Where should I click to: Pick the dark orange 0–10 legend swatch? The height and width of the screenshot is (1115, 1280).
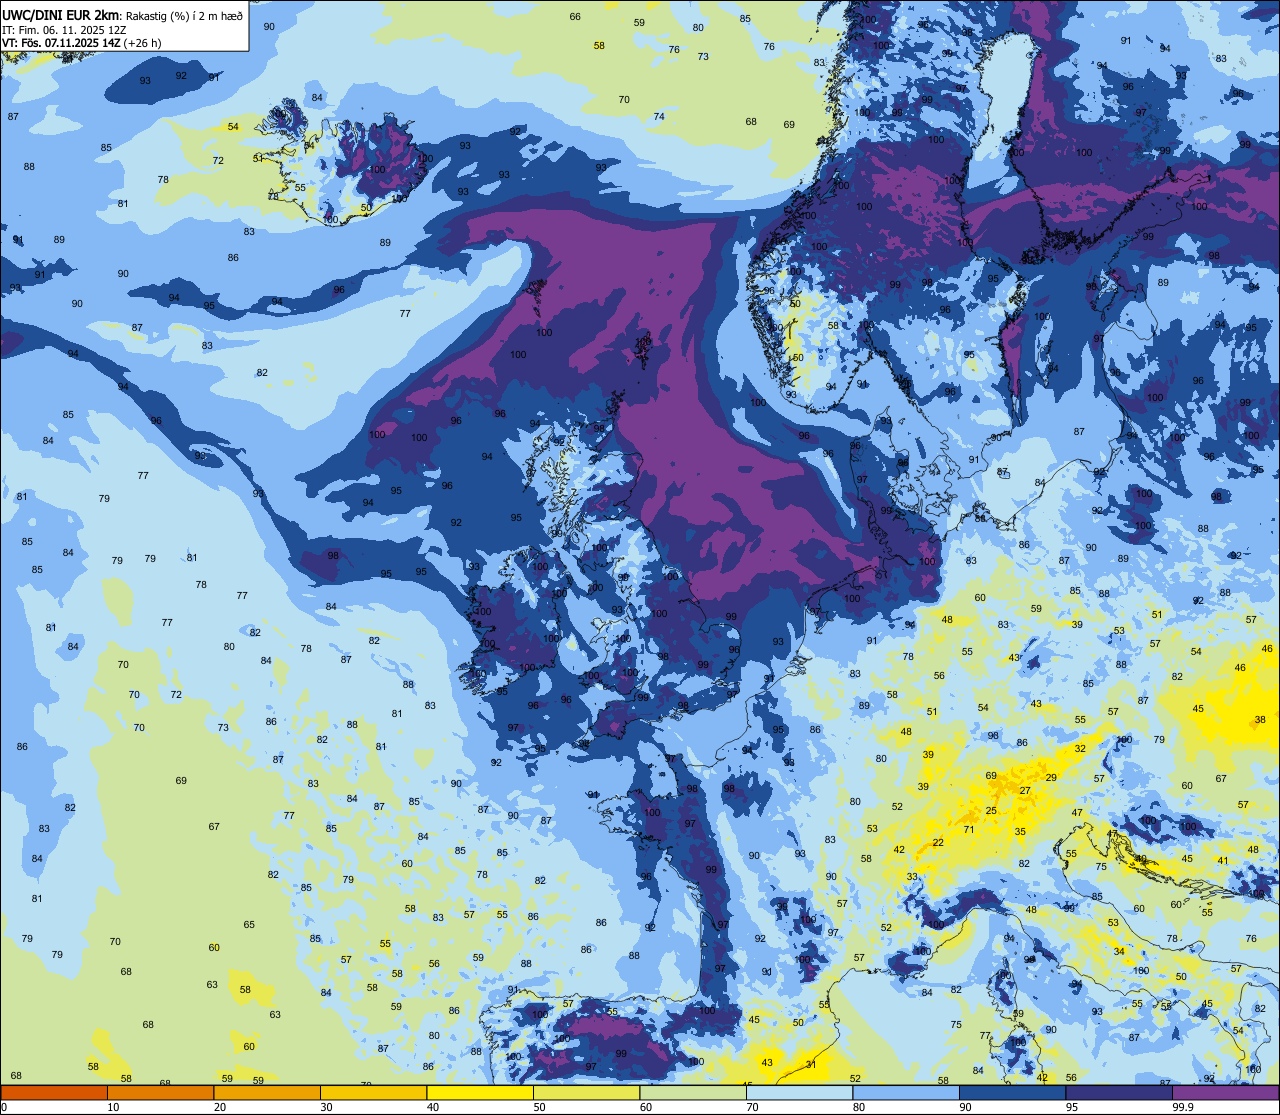[x=54, y=1092]
